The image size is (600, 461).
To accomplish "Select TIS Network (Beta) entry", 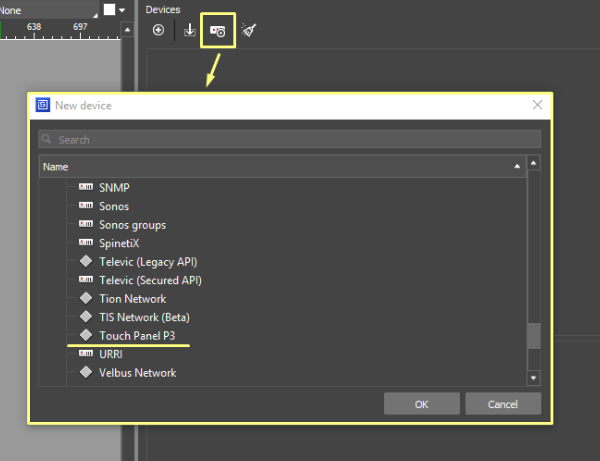I will tap(143, 317).
